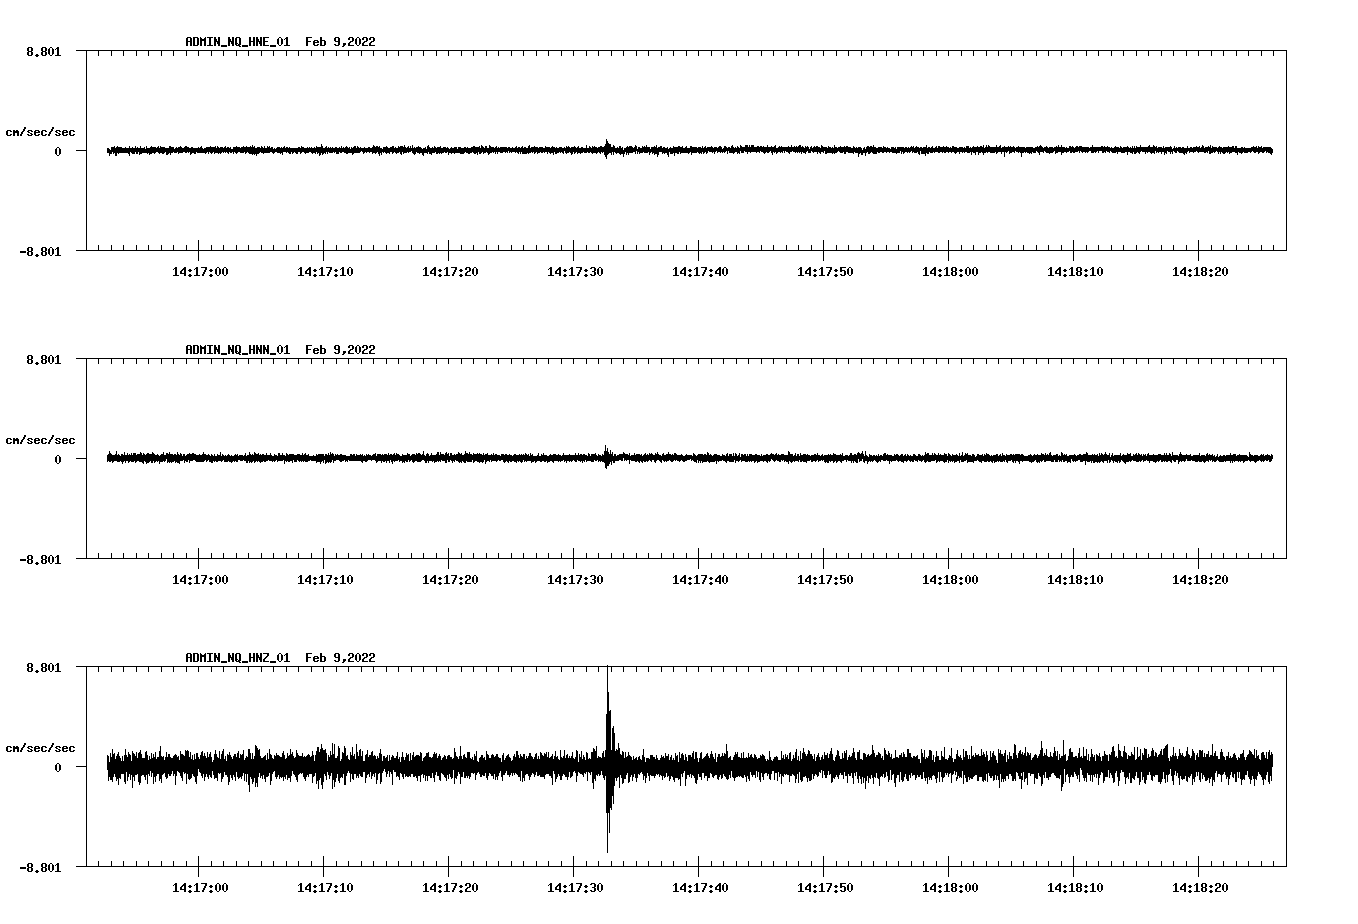Image resolution: width=1358 pixels, height=924 pixels.
Task: Click the -8.801 lower limit on HNE plot
Action: pyautogui.click(x=40, y=251)
